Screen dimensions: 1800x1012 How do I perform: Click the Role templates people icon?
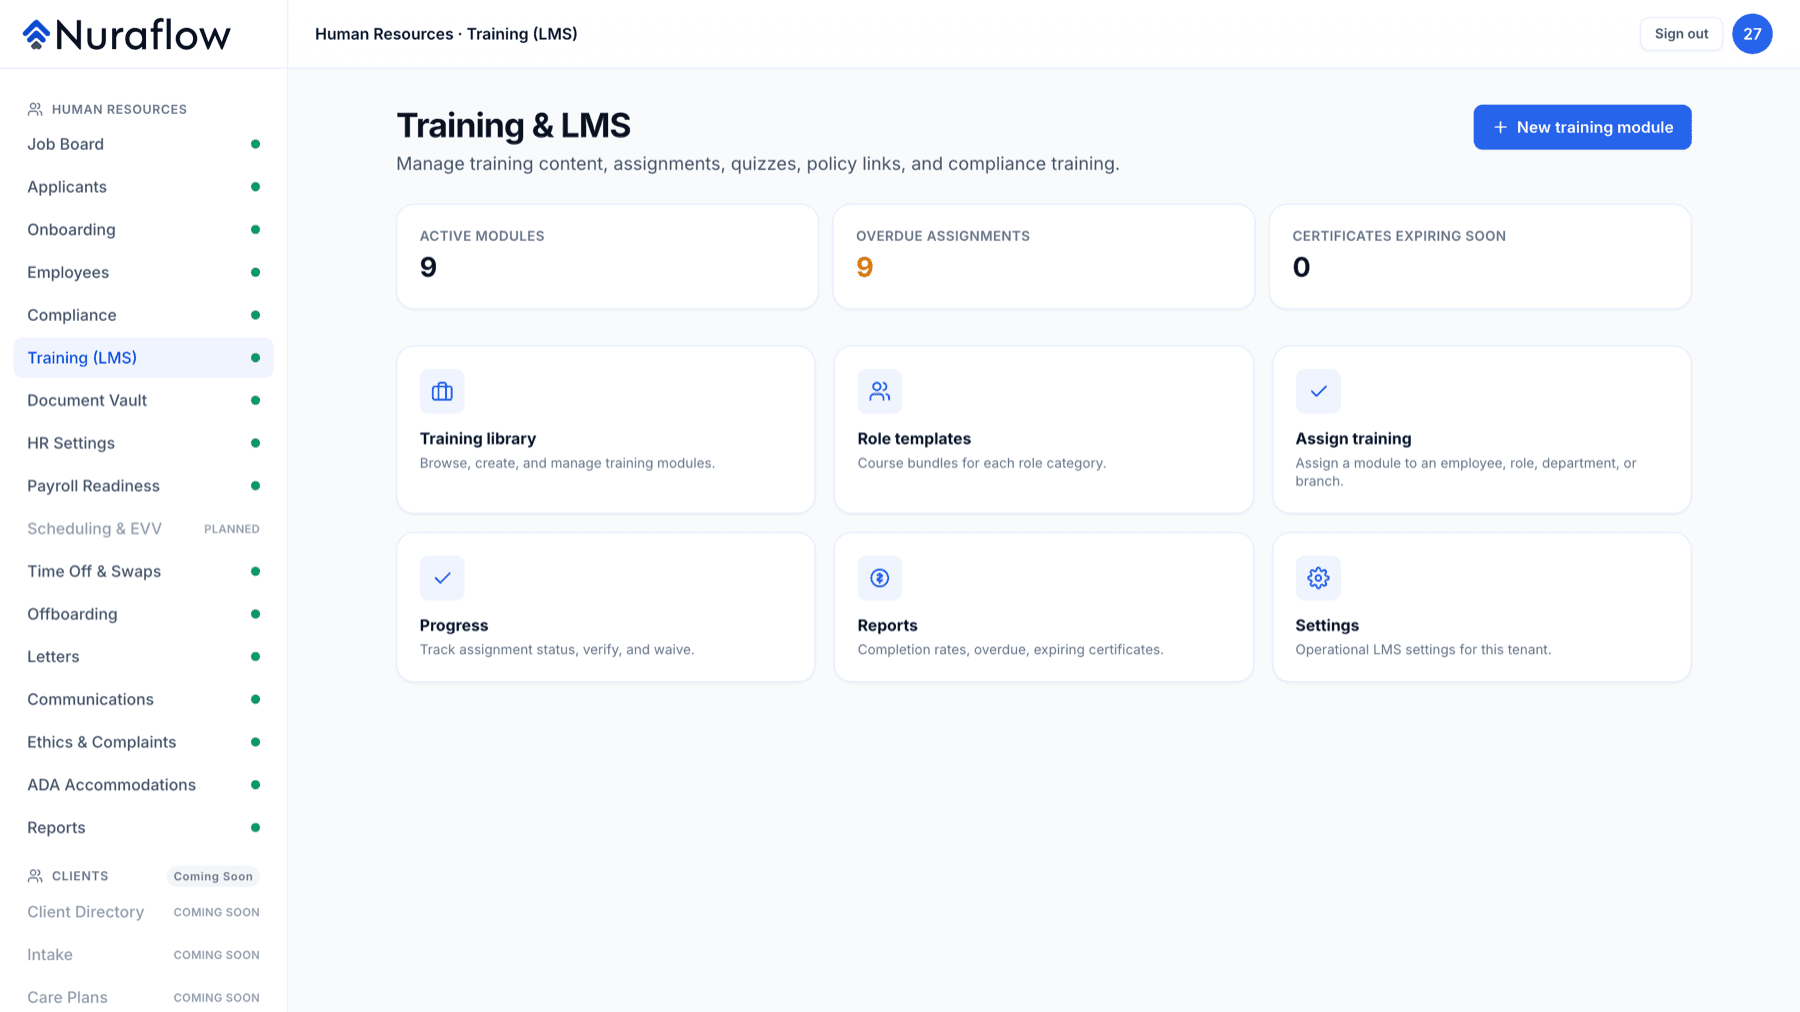click(880, 392)
